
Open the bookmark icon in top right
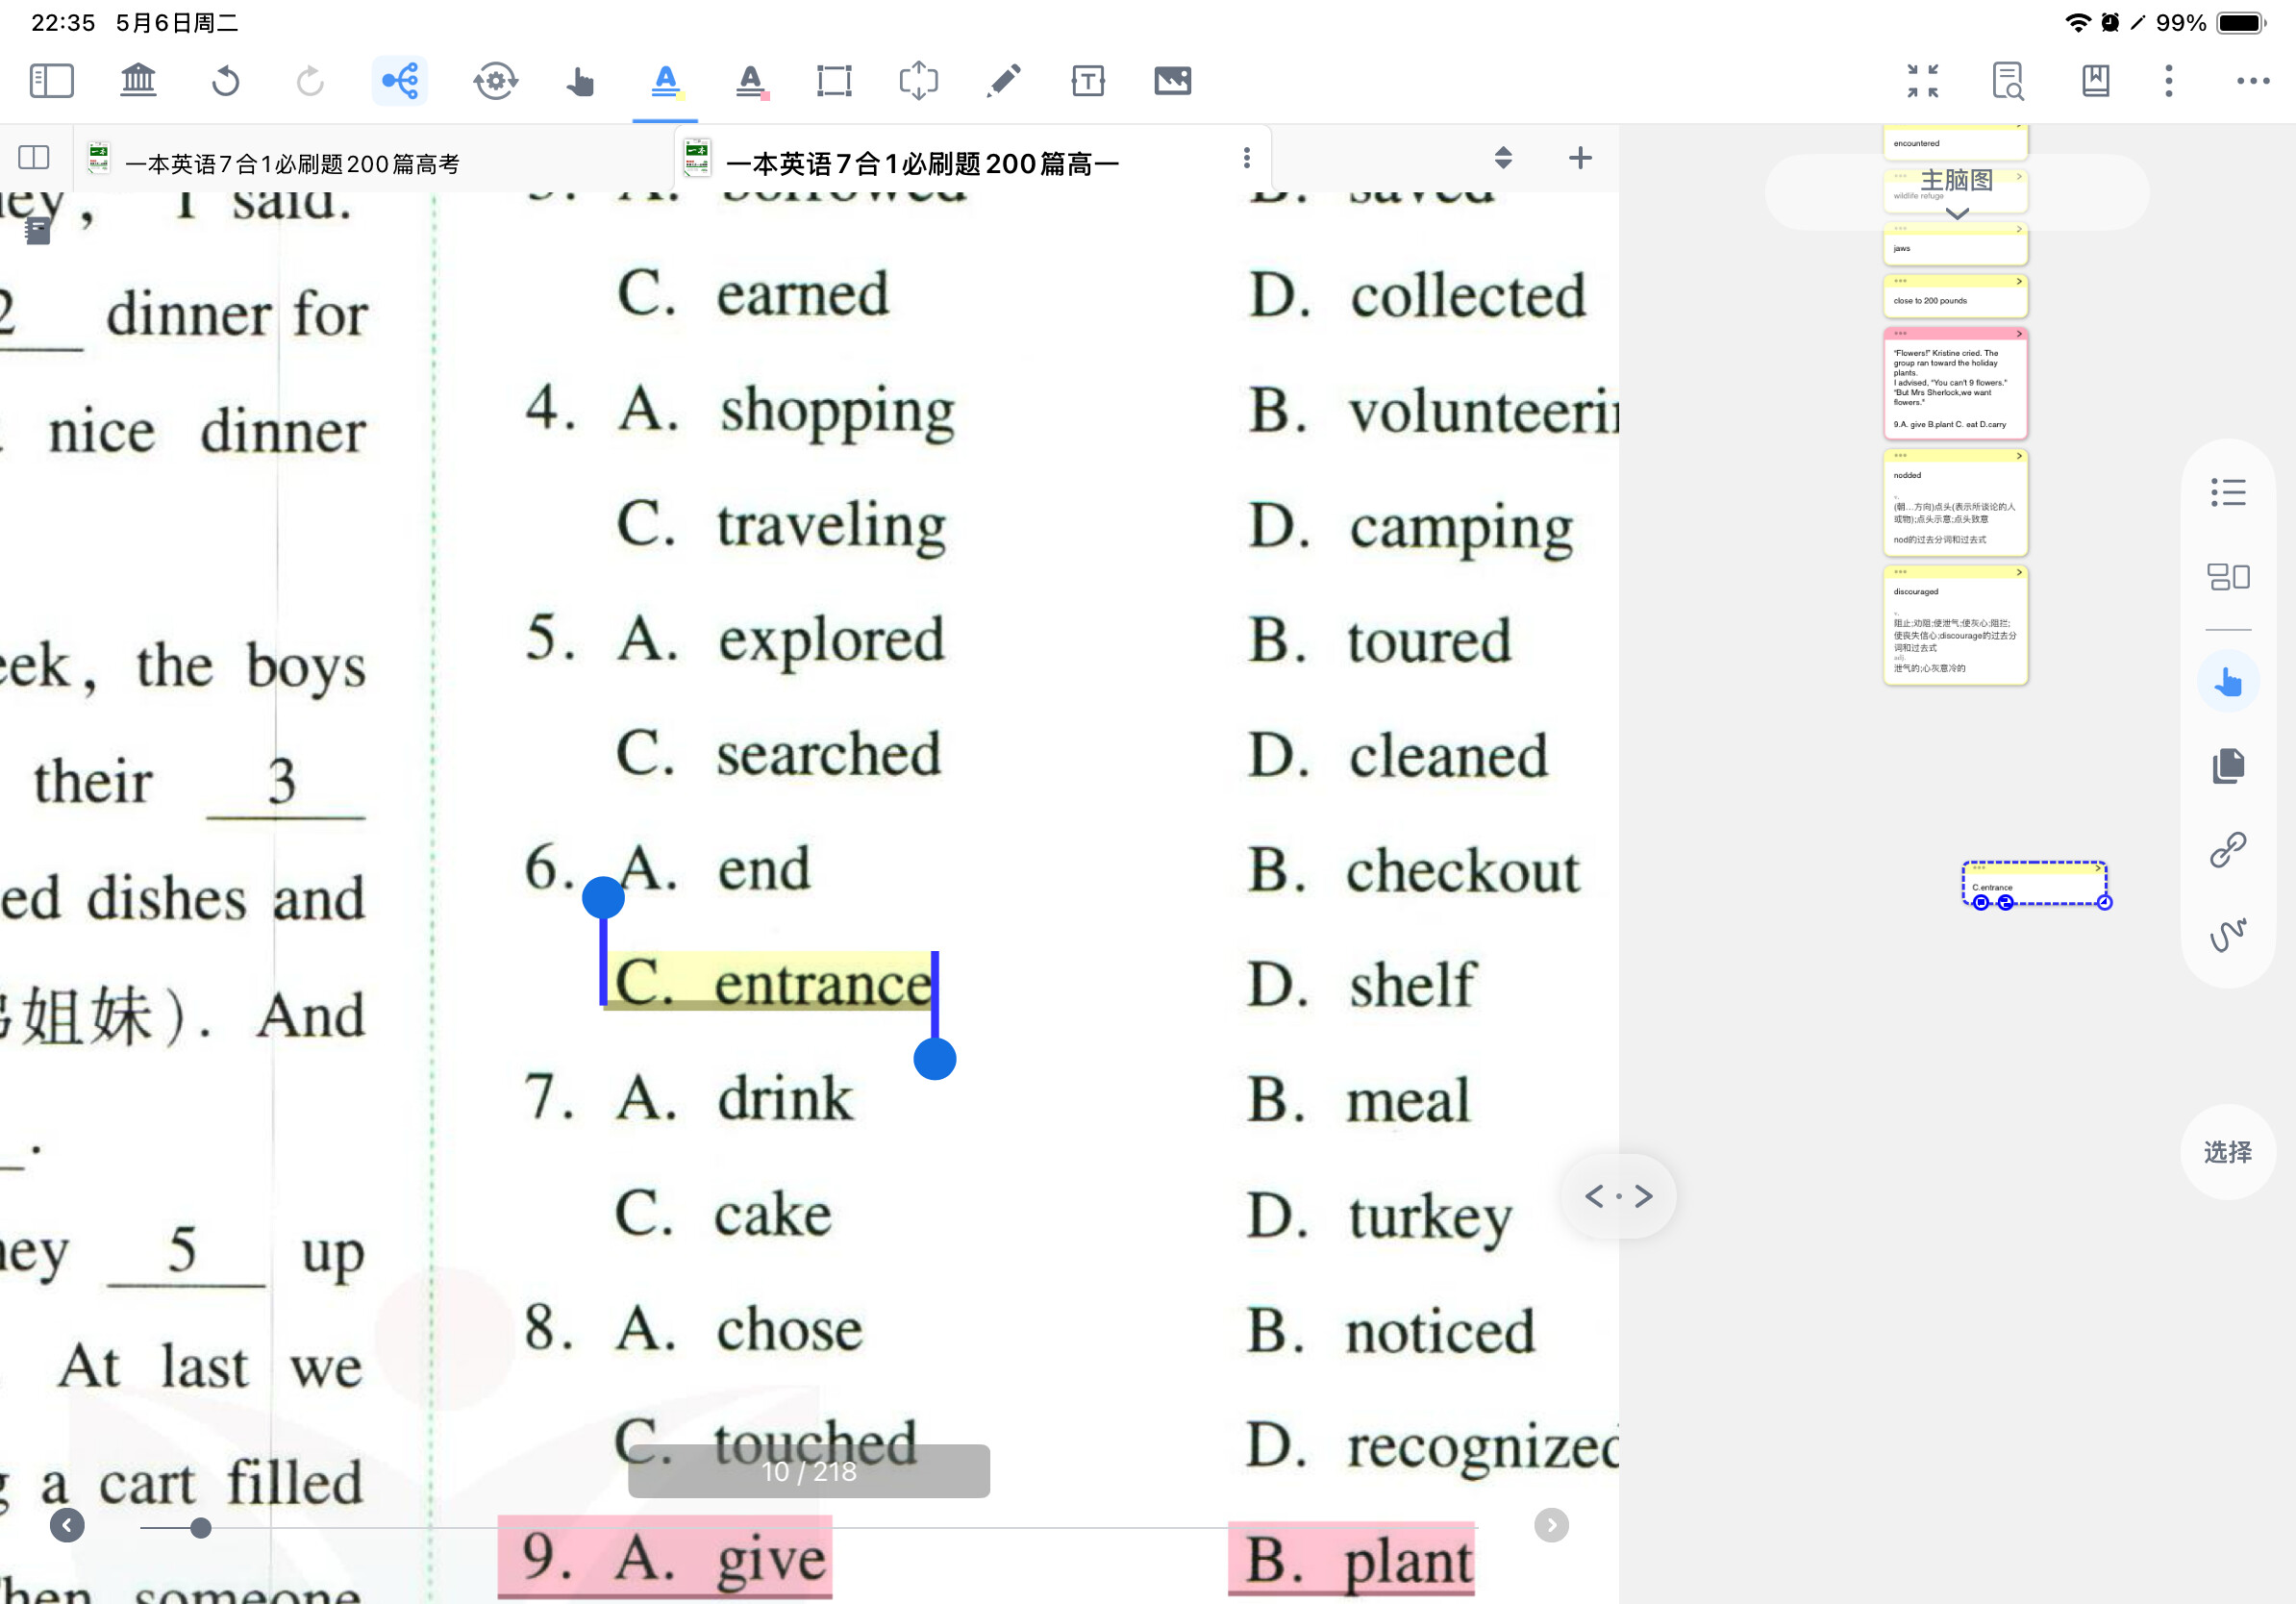pos(2095,80)
